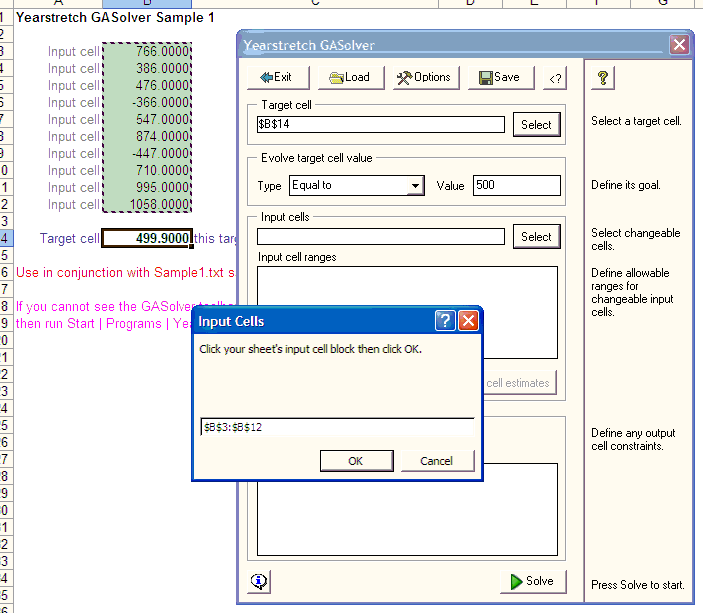Open the Load settings button
703x613 pixels.
[x=351, y=78]
